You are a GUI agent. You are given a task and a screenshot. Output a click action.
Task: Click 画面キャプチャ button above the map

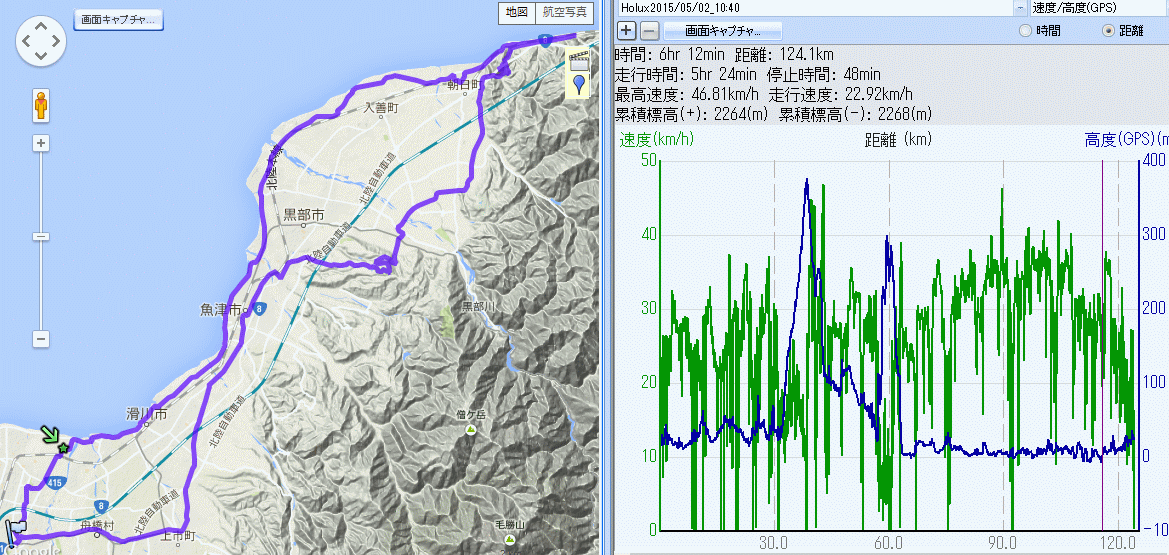point(119,19)
